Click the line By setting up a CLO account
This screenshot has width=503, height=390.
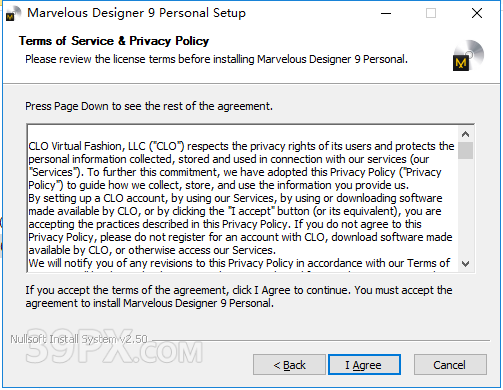coord(235,198)
